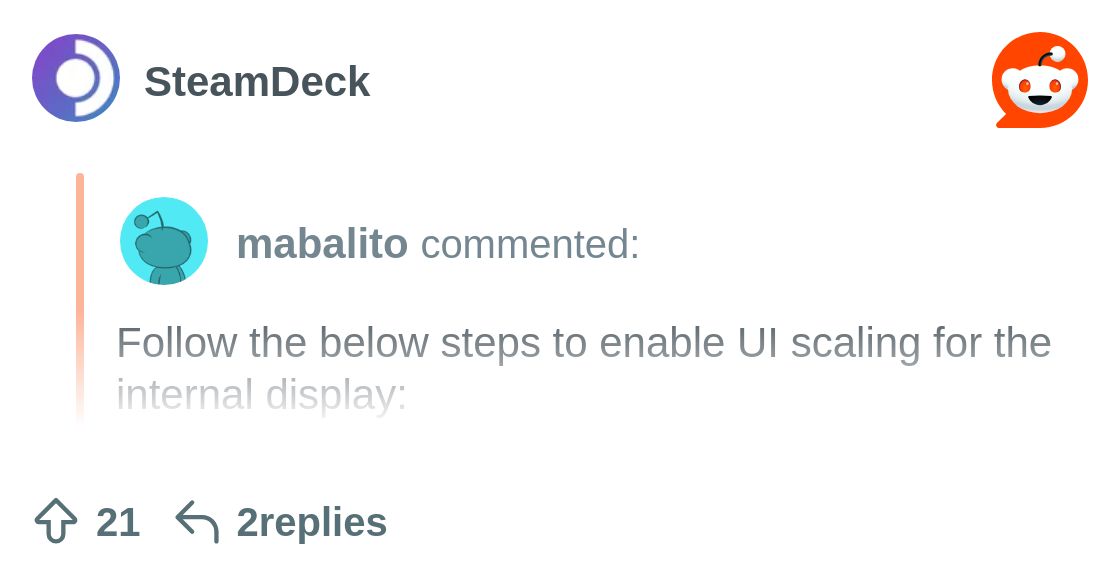Upvote using the up arrow icon

tap(56, 522)
